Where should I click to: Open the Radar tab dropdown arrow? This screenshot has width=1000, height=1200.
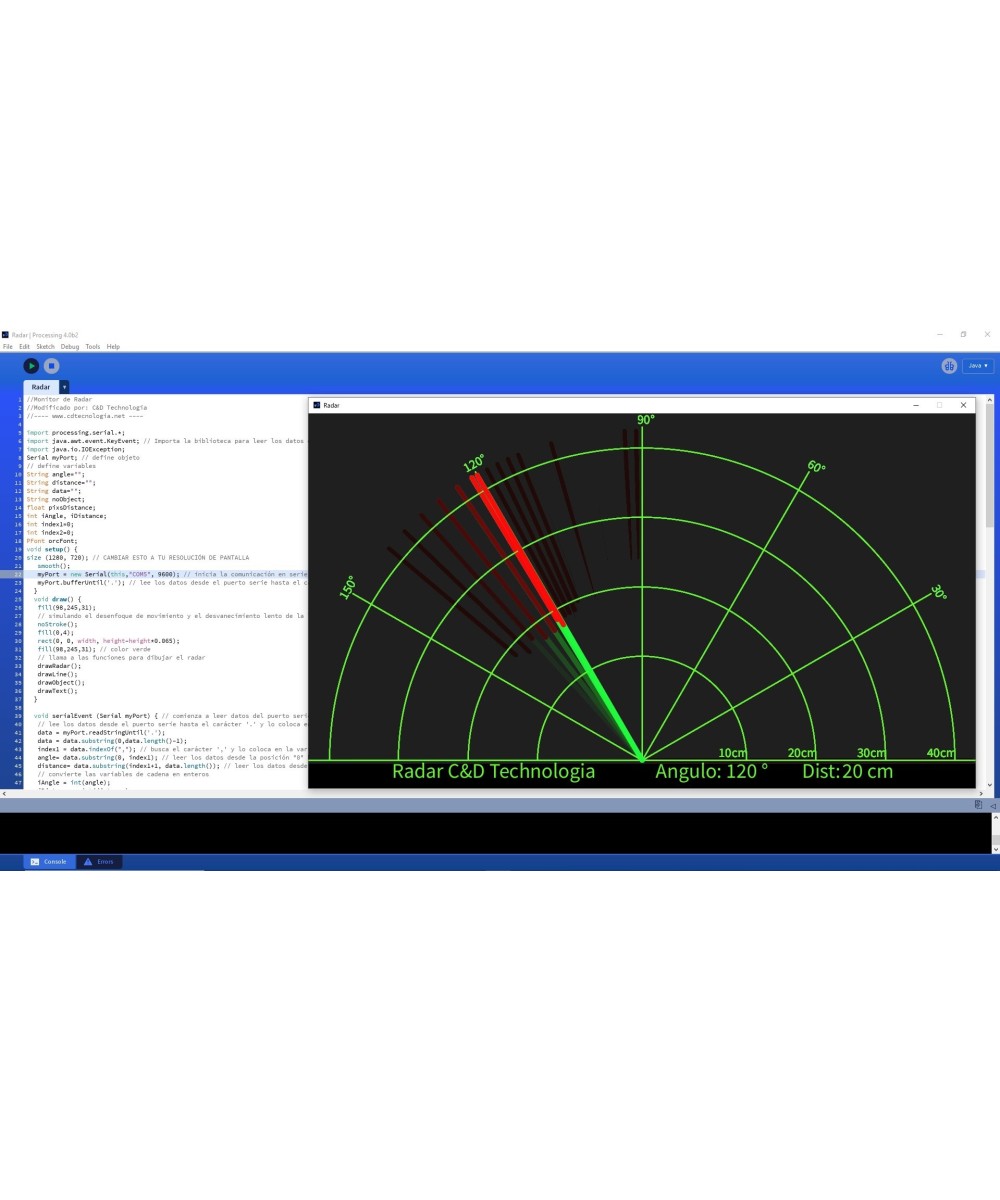[64, 387]
